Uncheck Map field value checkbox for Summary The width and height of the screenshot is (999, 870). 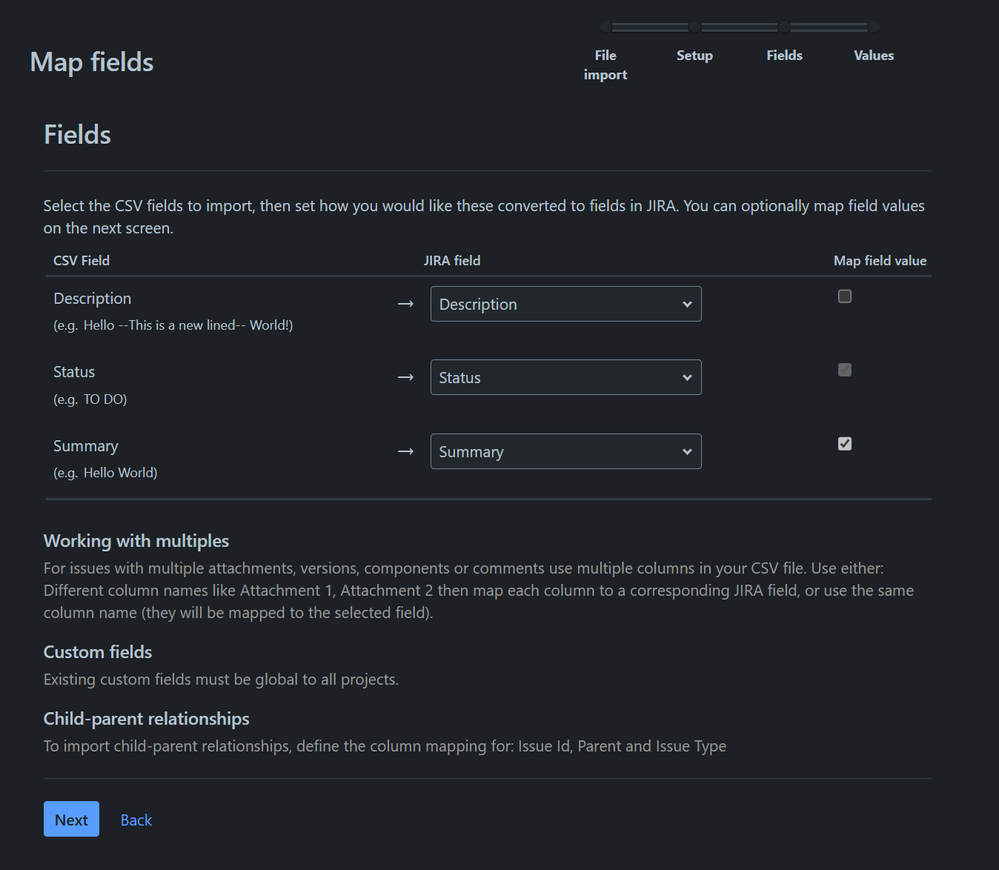pos(844,444)
